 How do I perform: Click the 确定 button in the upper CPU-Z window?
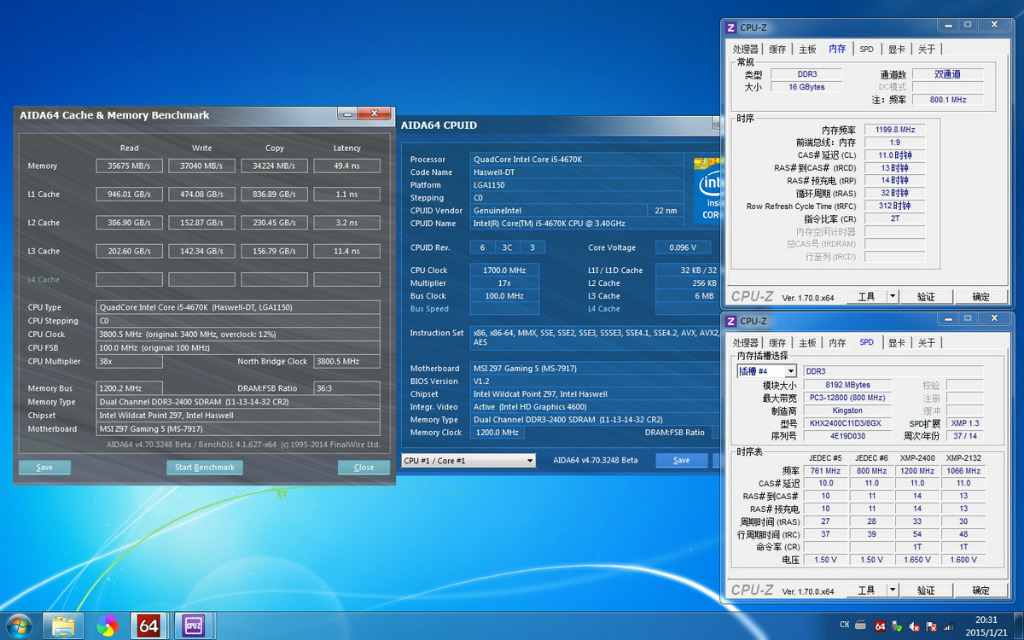[981, 296]
